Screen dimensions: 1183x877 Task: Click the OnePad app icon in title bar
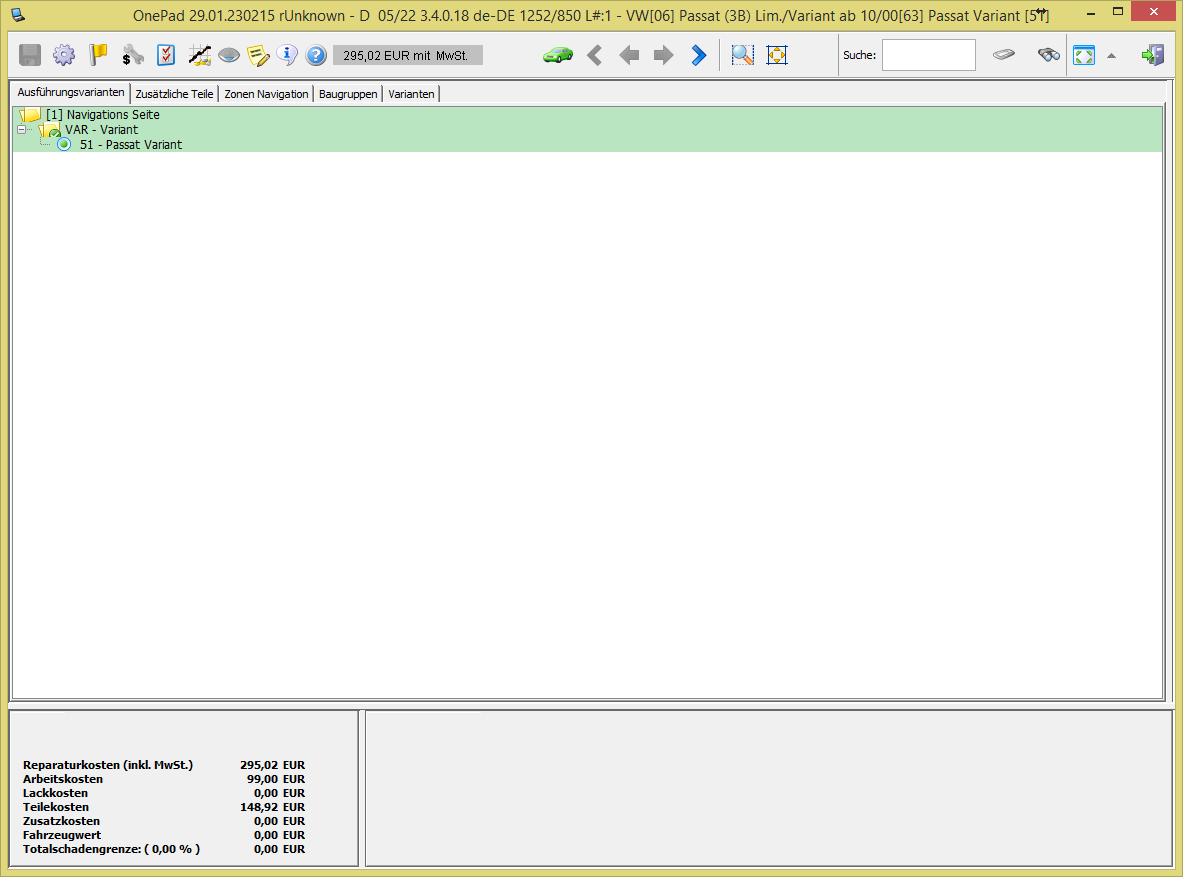coord(18,14)
